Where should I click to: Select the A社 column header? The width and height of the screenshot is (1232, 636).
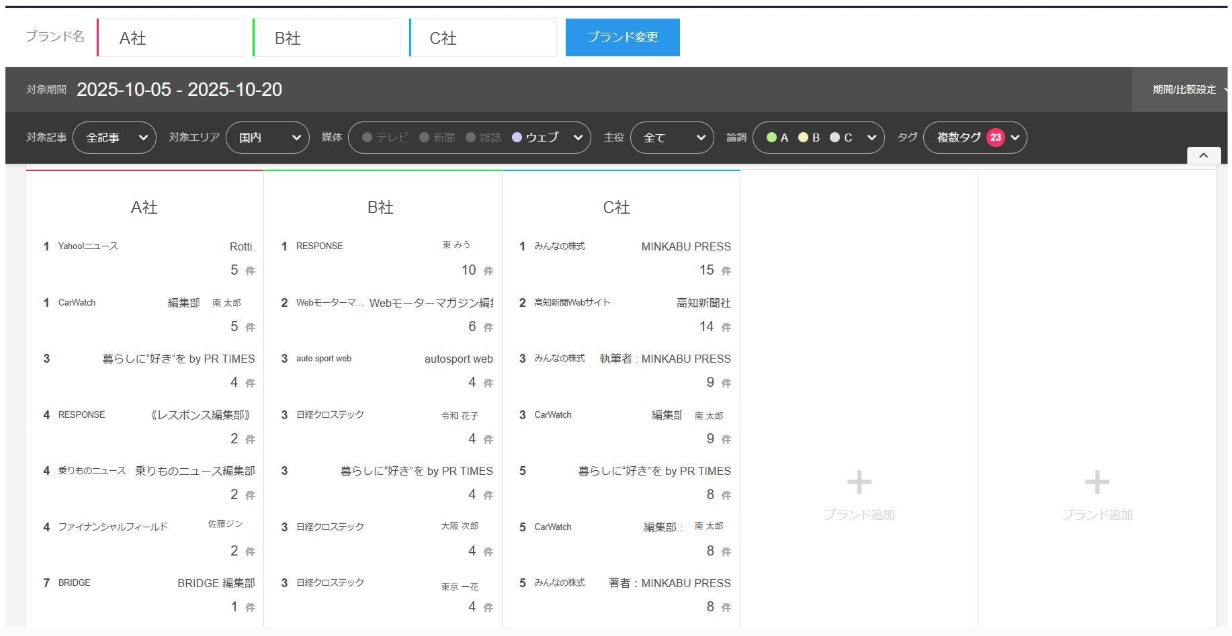click(x=144, y=208)
